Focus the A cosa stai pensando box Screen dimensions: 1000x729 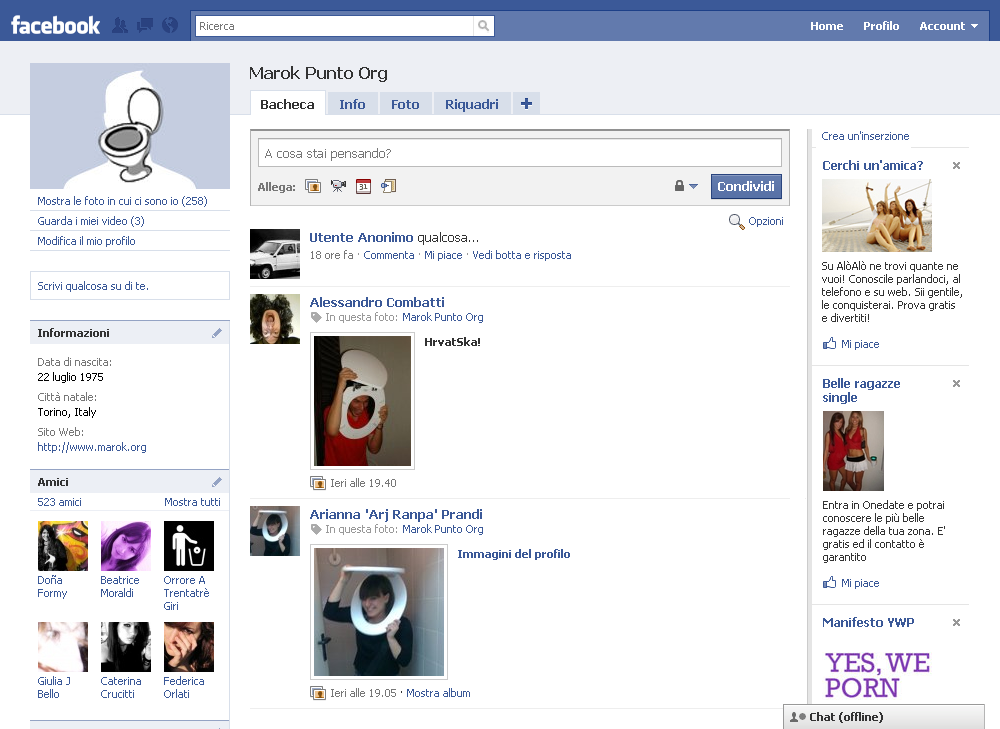pos(520,153)
